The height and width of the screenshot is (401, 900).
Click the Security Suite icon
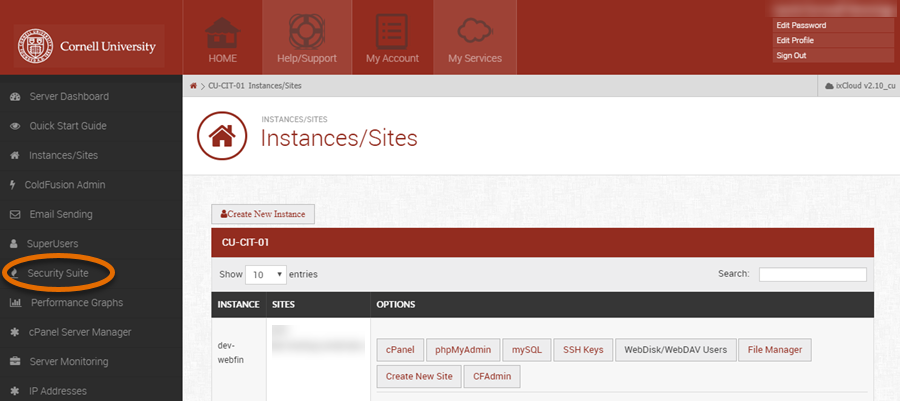point(15,274)
